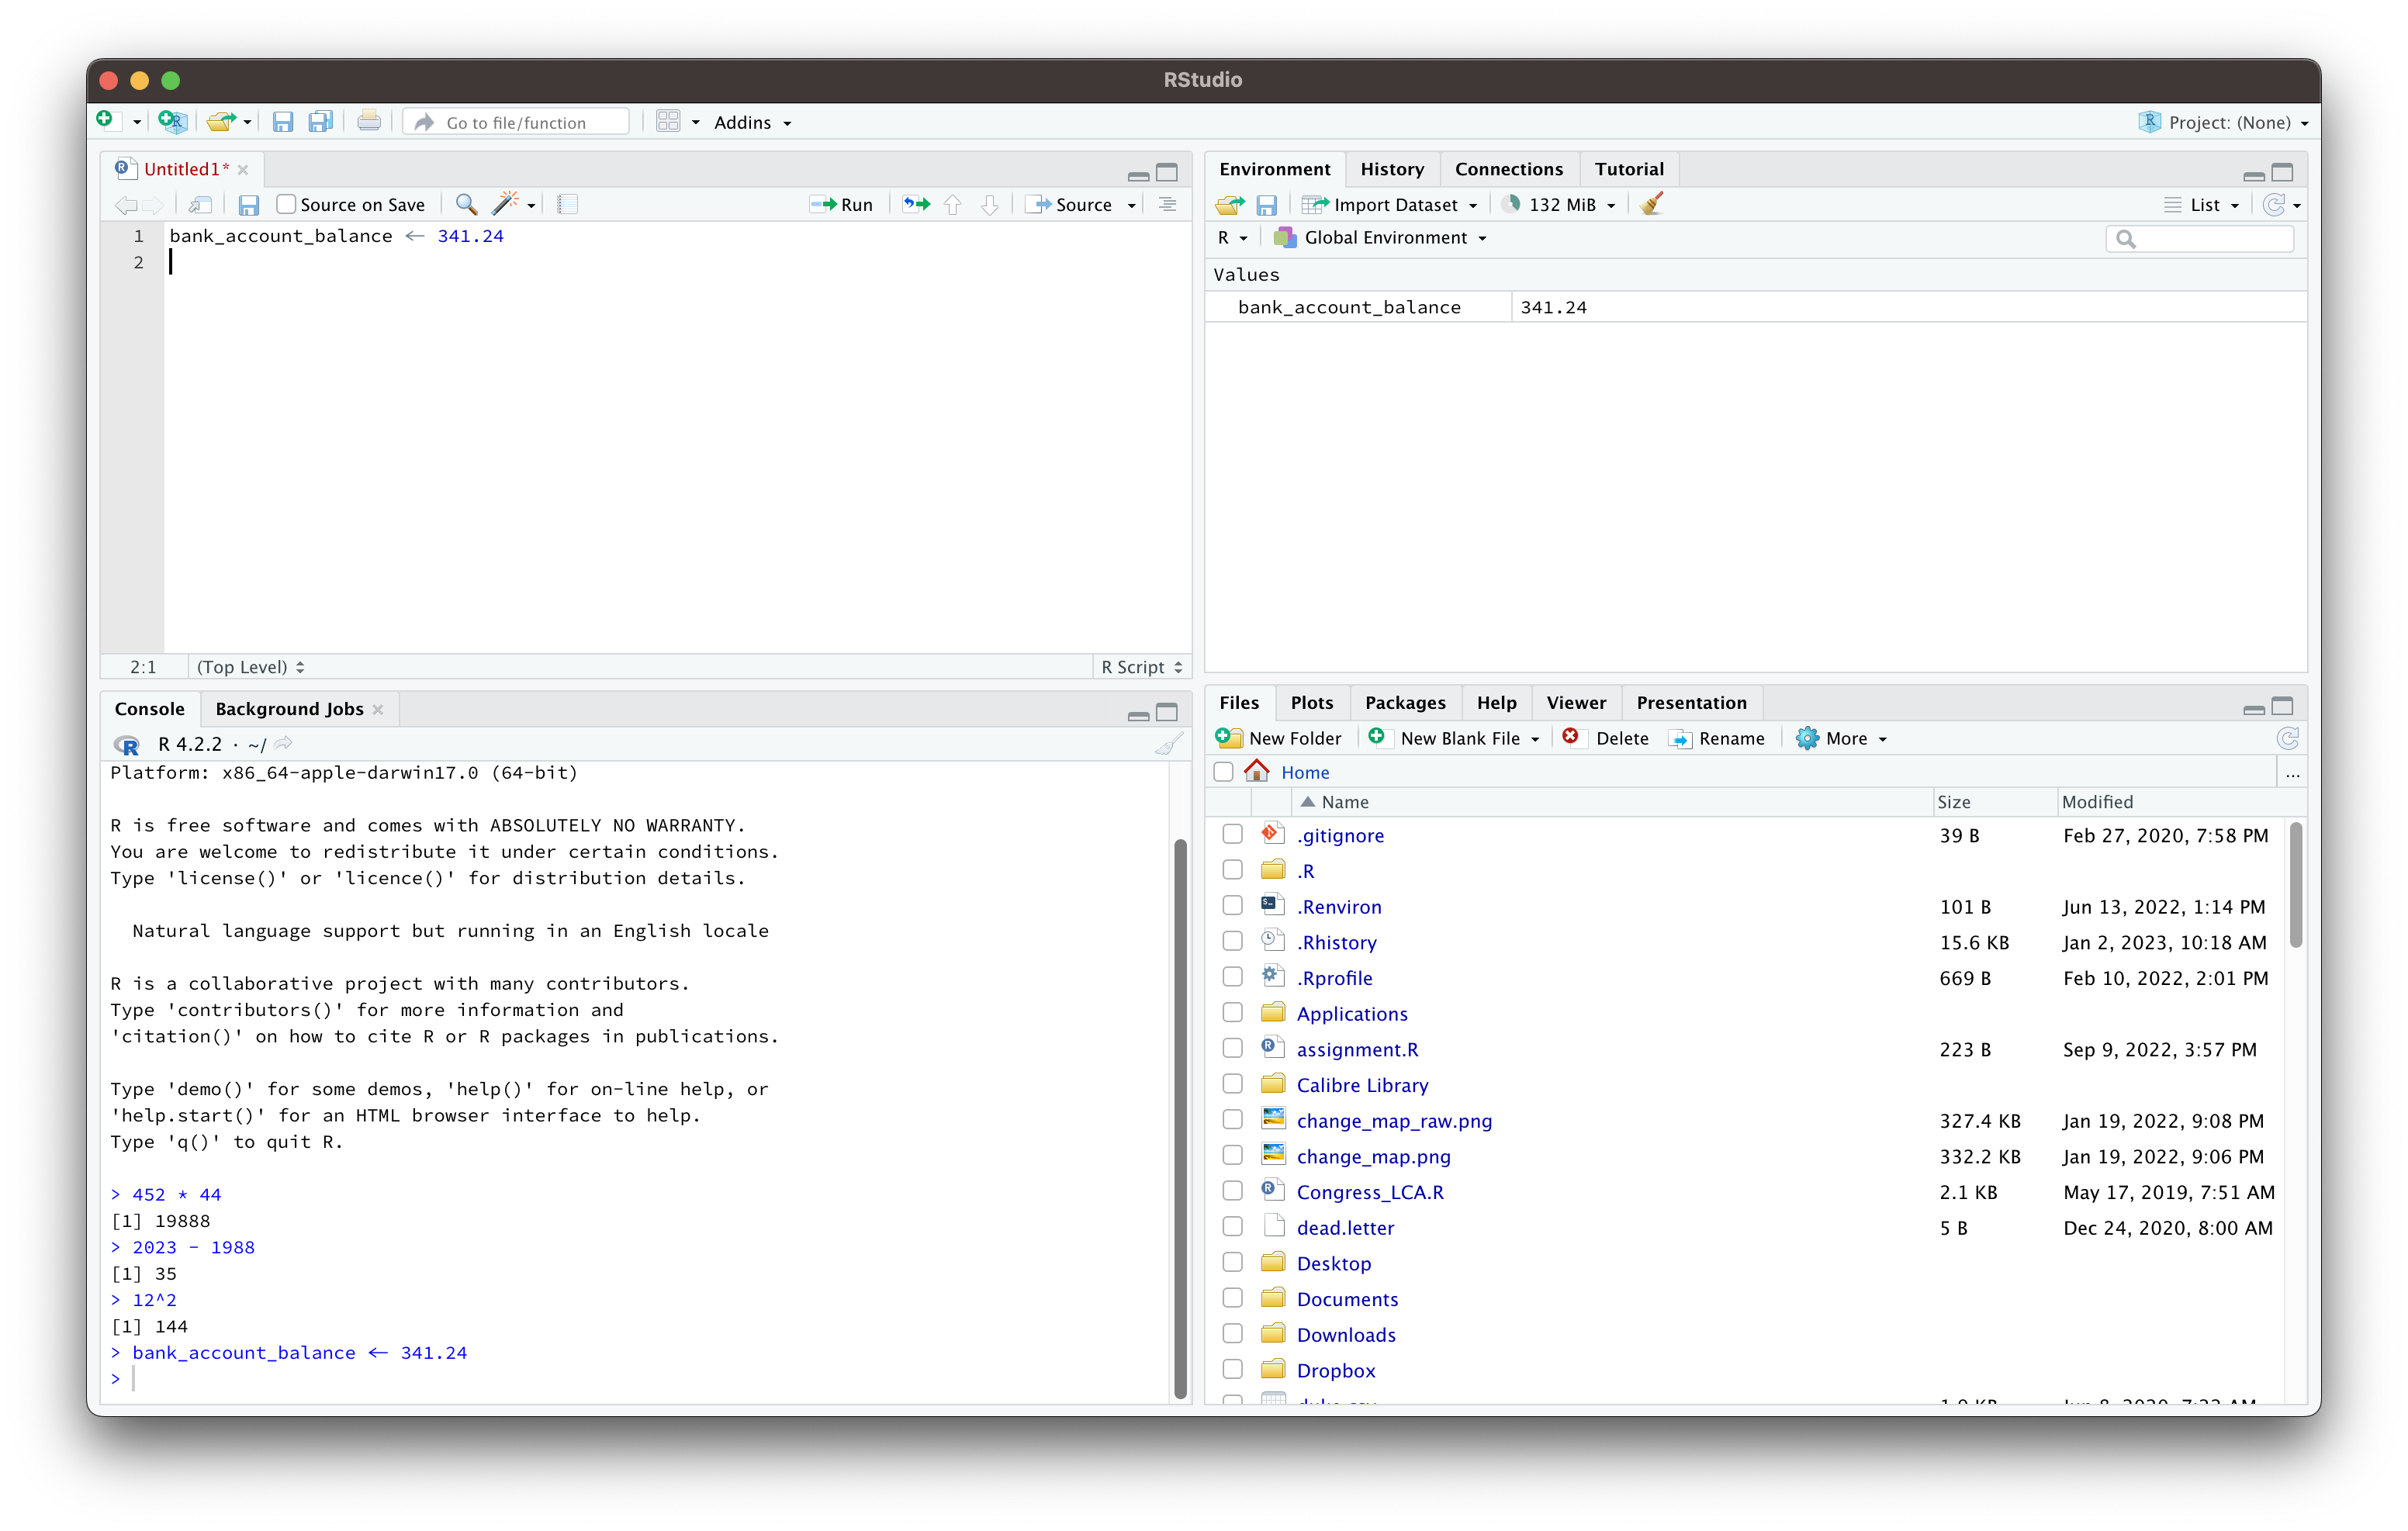Click the broom icon to clear environment
The height and width of the screenshot is (1531, 2408).
point(1651,205)
